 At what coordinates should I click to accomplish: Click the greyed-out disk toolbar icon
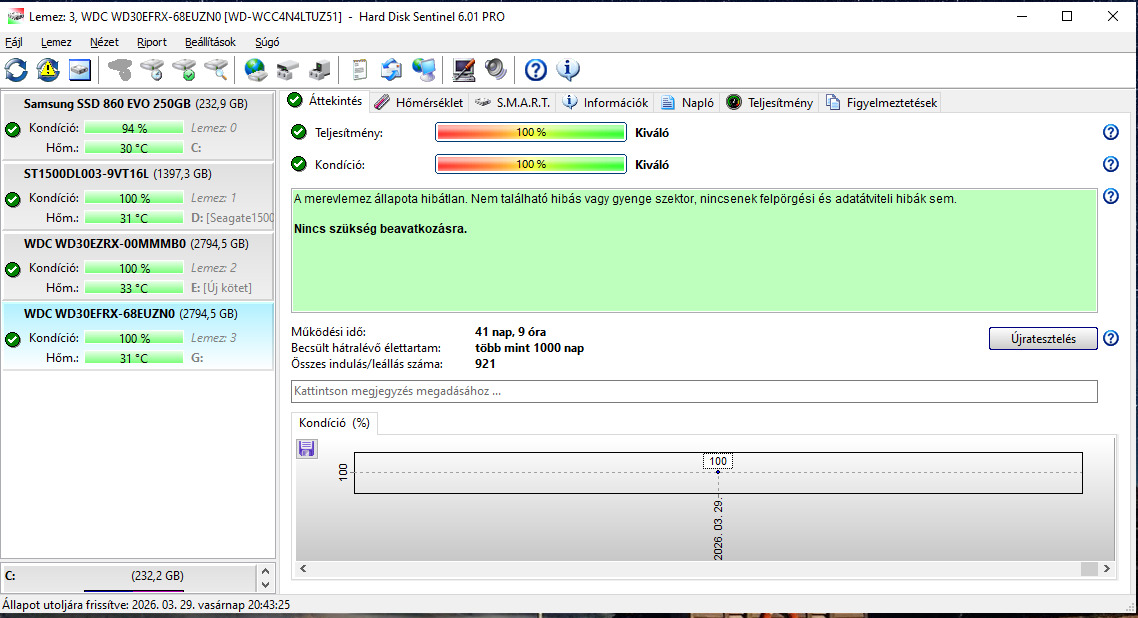tap(120, 70)
